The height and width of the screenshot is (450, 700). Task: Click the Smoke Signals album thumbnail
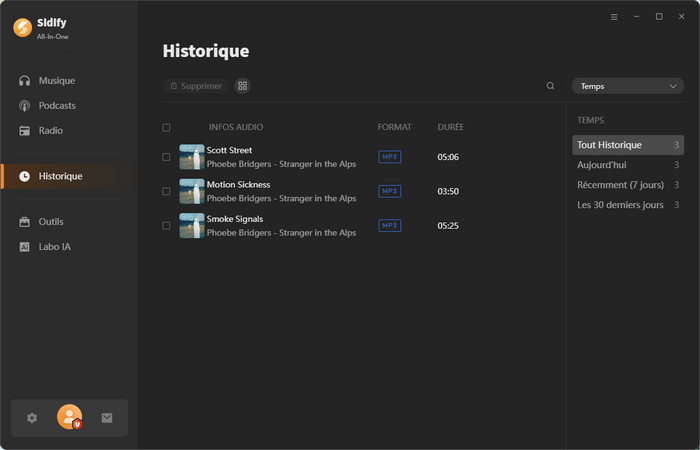click(x=192, y=226)
